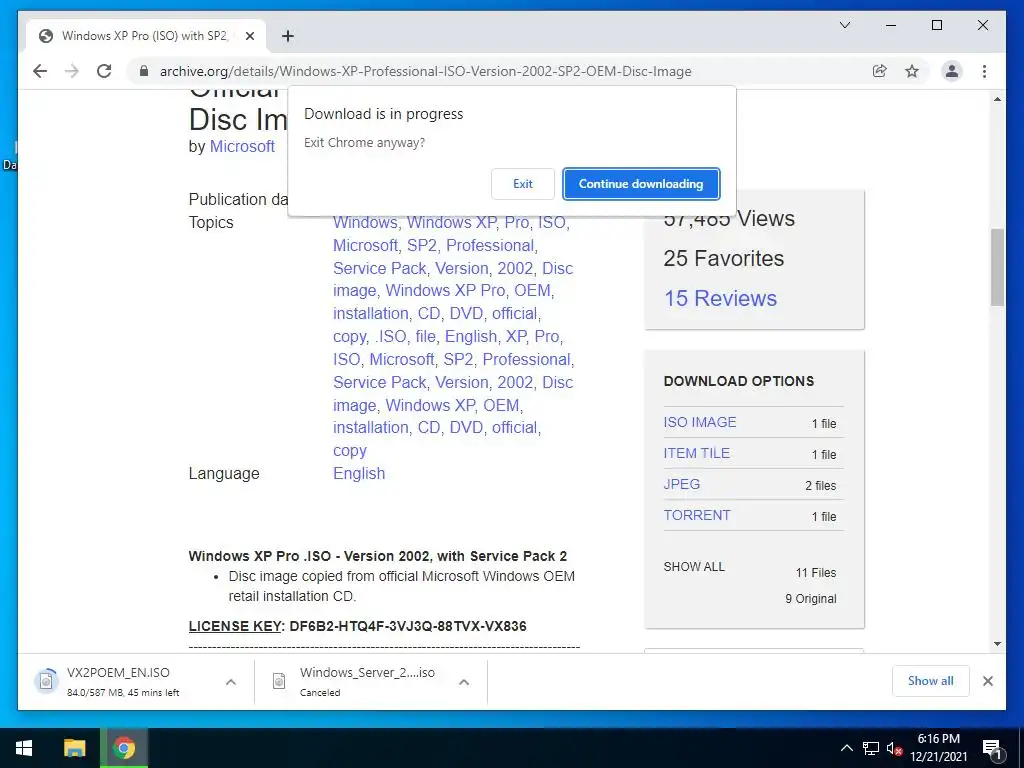Open the Chrome three-dot menu

pyautogui.click(x=984, y=71)
